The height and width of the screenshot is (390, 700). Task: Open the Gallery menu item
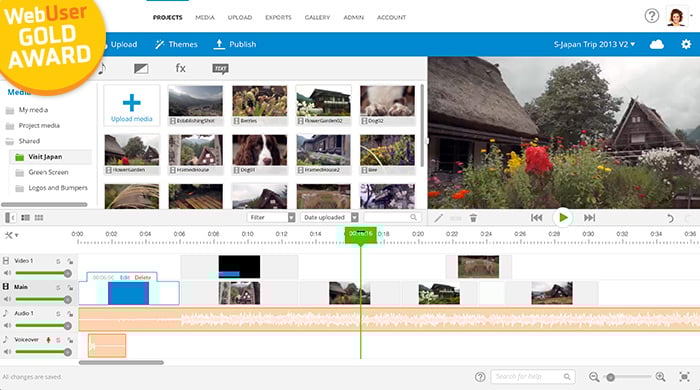[317, 17]
